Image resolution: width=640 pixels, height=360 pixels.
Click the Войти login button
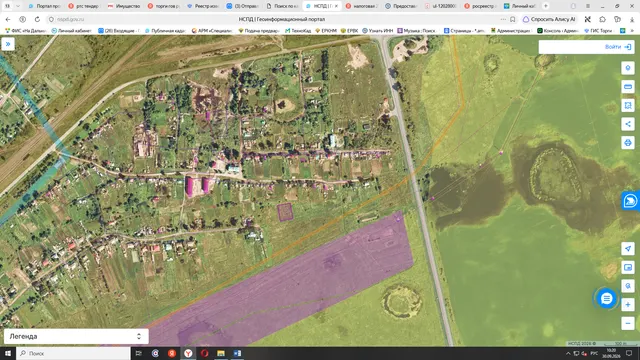coord(618,47)
